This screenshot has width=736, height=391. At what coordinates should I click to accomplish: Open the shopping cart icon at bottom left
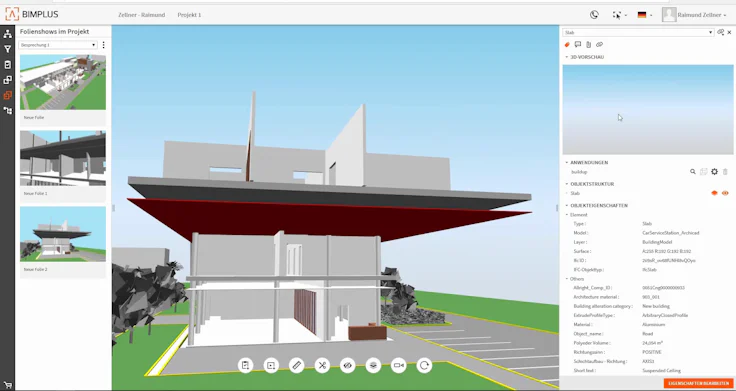(x=8, y=383)
